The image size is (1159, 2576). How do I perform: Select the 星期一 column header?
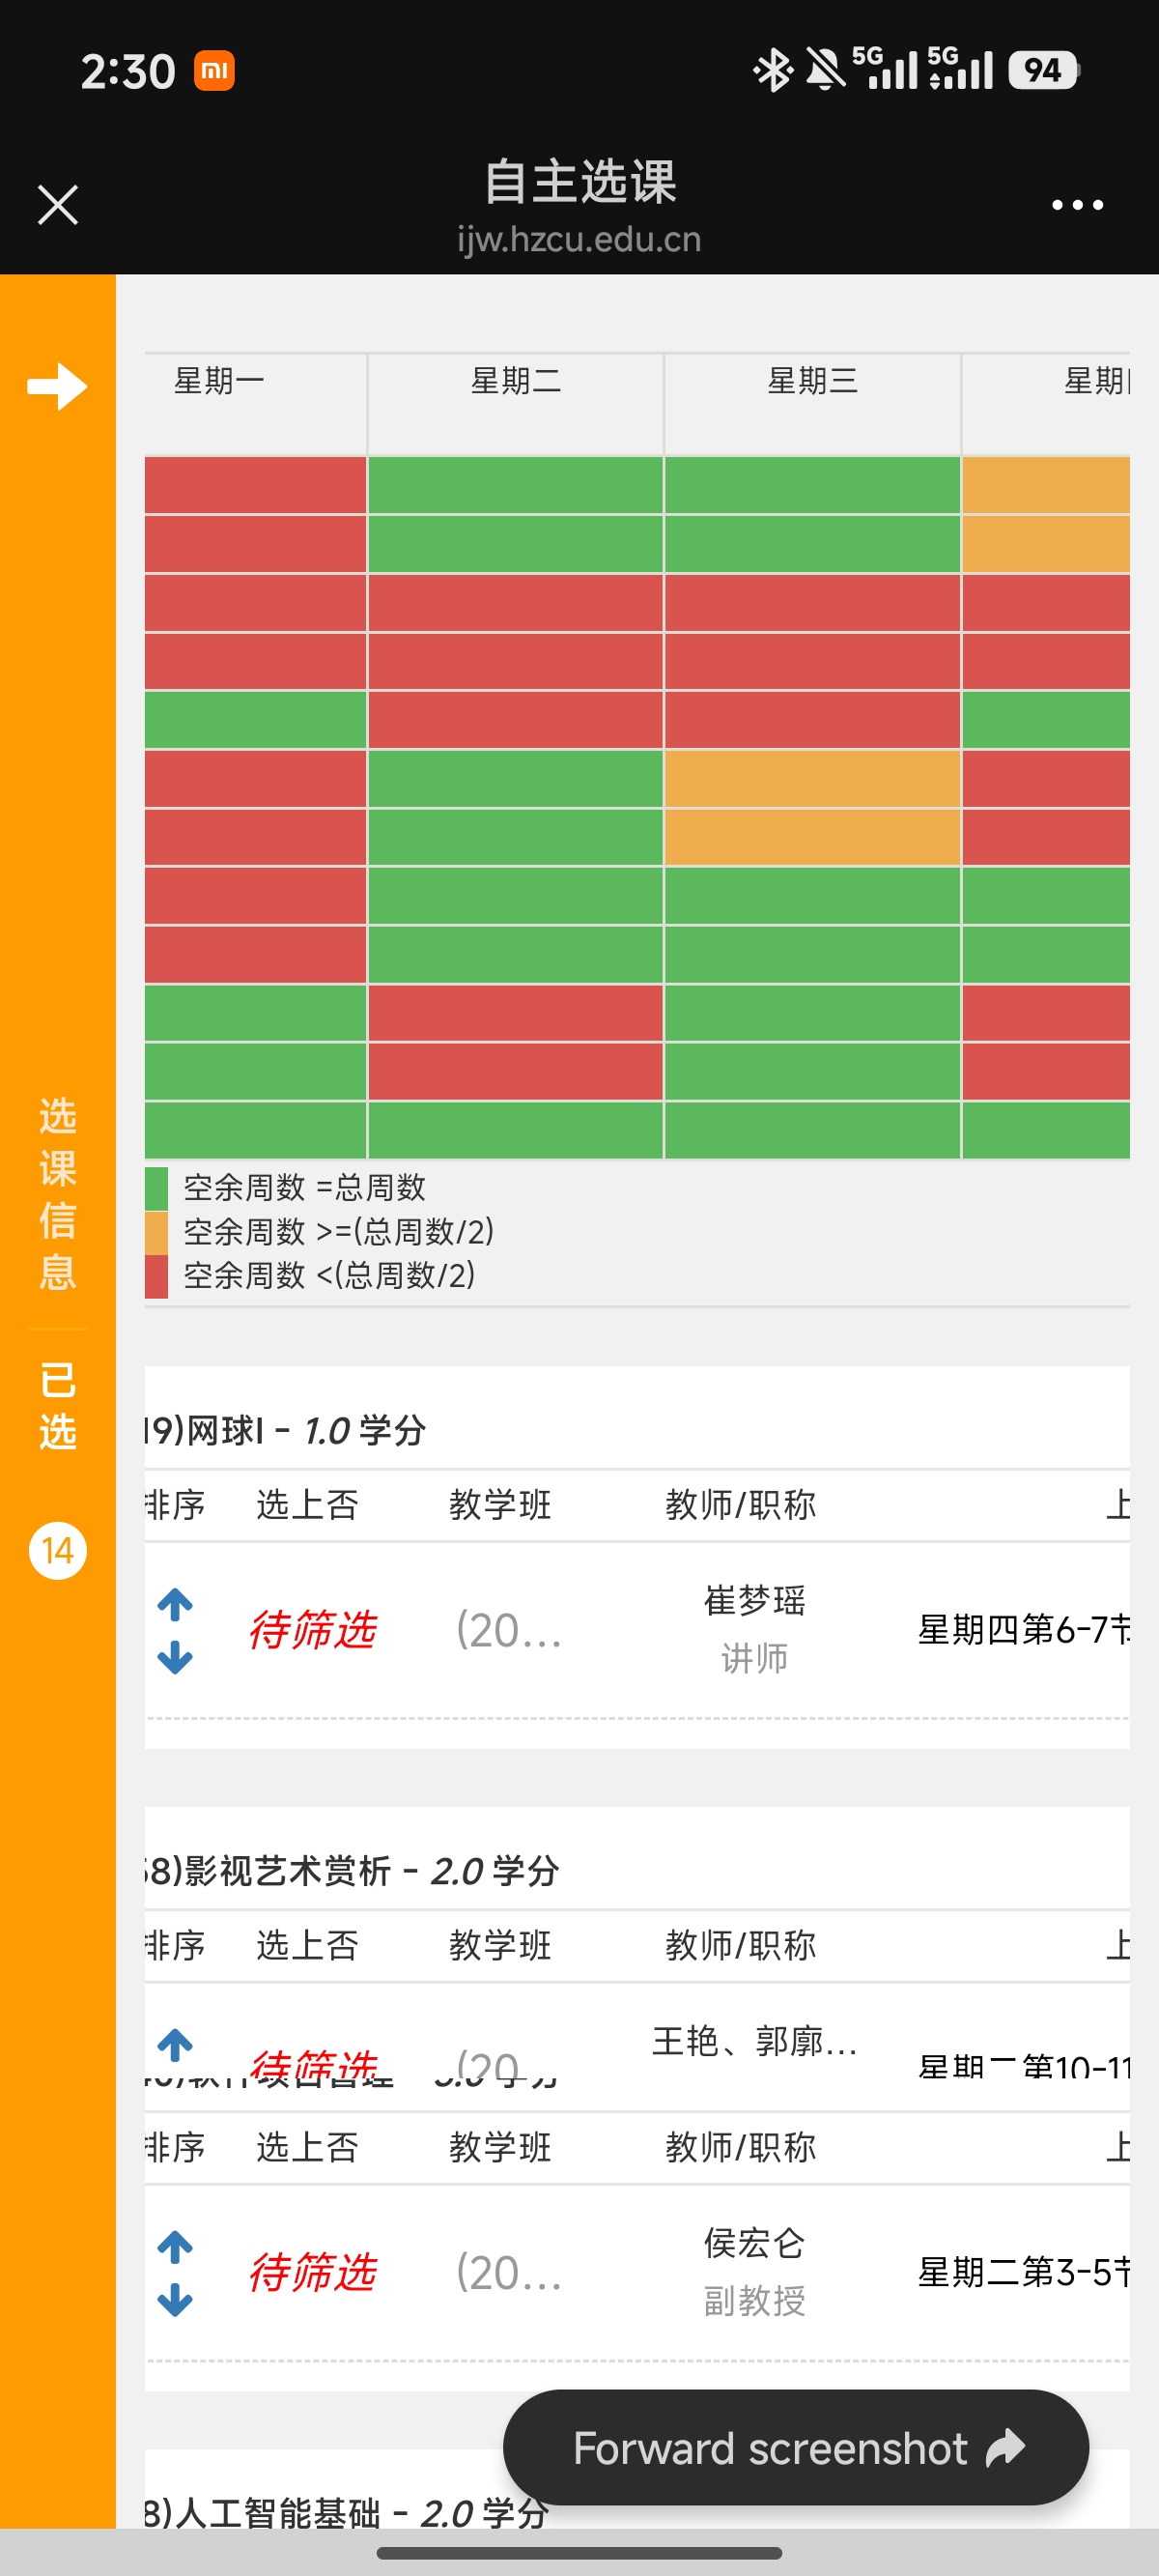(x=219, y=381)
